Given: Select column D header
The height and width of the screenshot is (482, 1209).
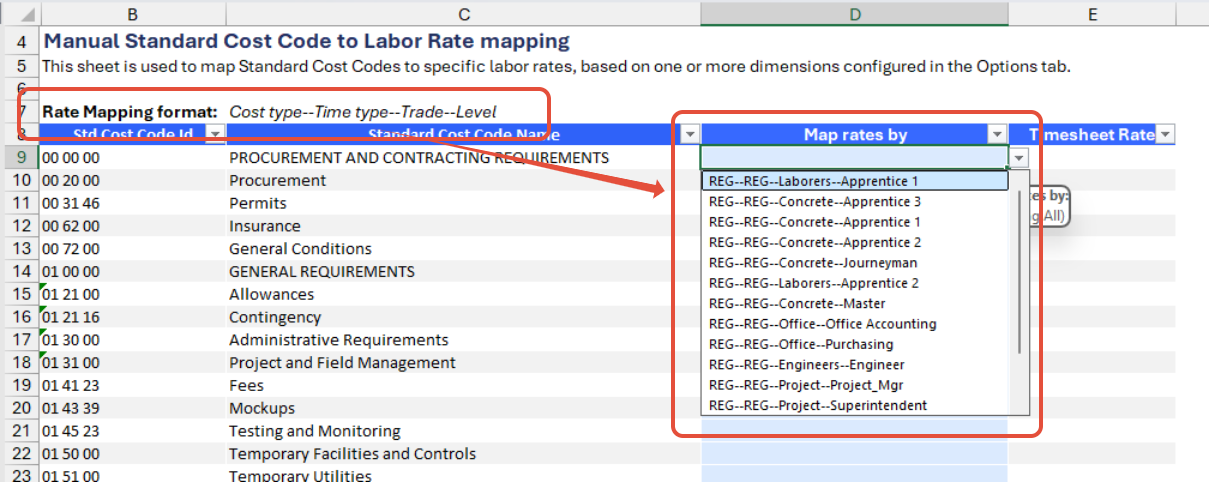Looking at the screenshot, I should click(854, 14).
